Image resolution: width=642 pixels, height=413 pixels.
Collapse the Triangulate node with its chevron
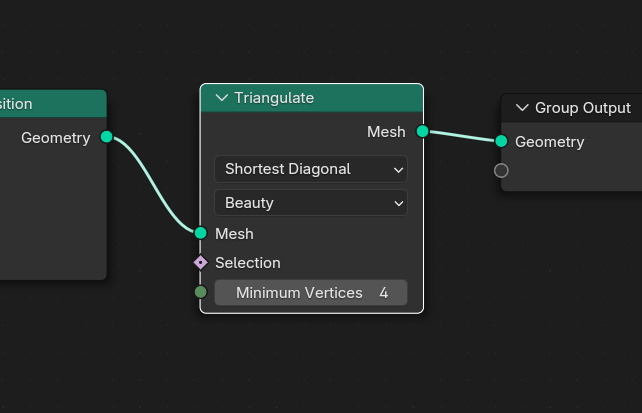(222, 98)
